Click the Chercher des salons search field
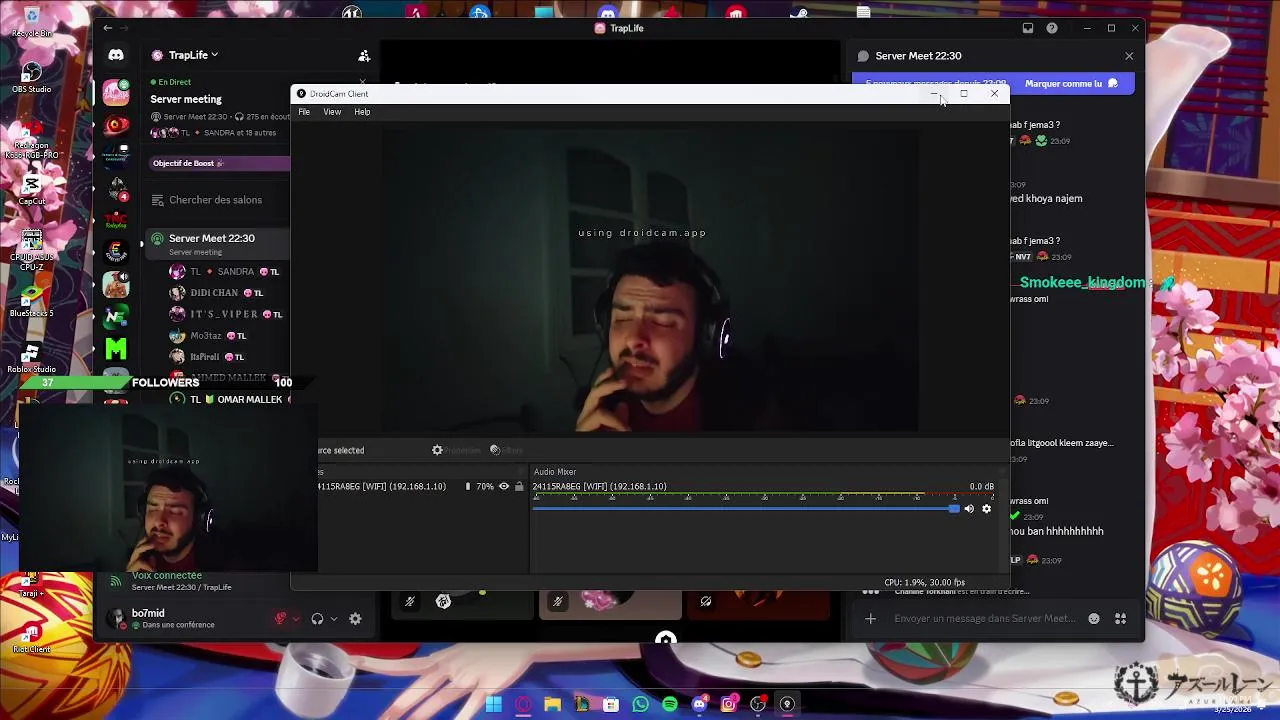 coord(216,200)
